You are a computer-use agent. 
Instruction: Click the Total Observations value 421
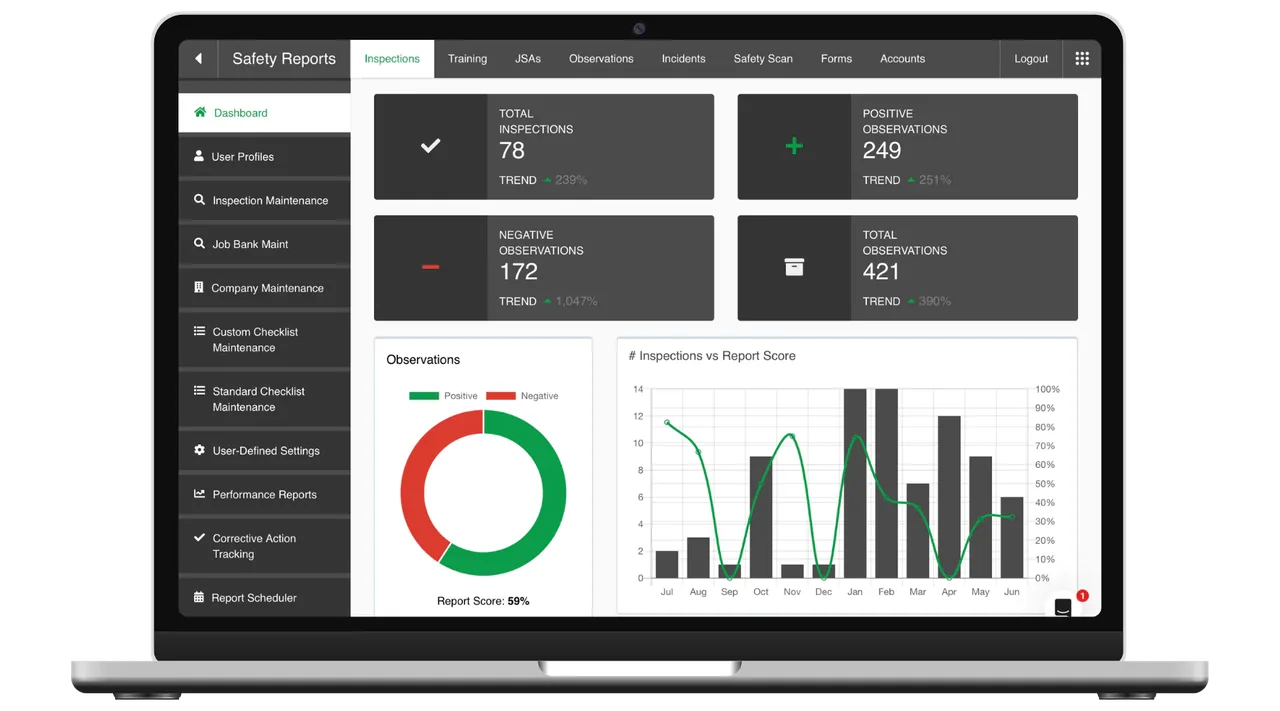[x=881, y=272]
